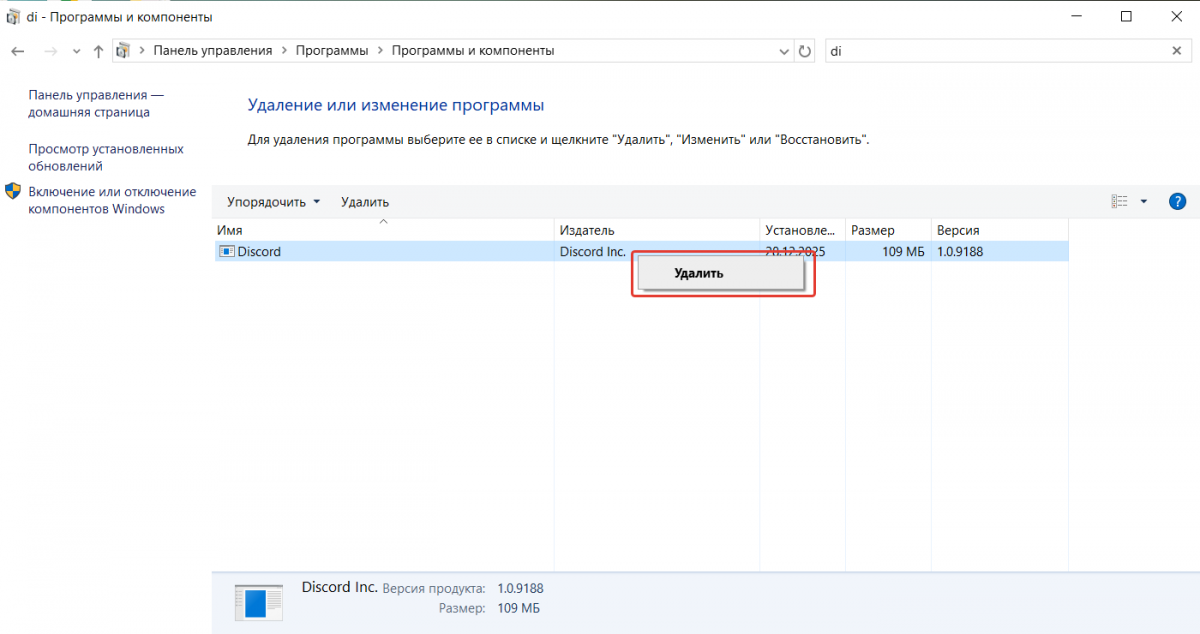Sort by the 'Имя' column header
The image size is (1200, 634).
click(x=383, y=230)
